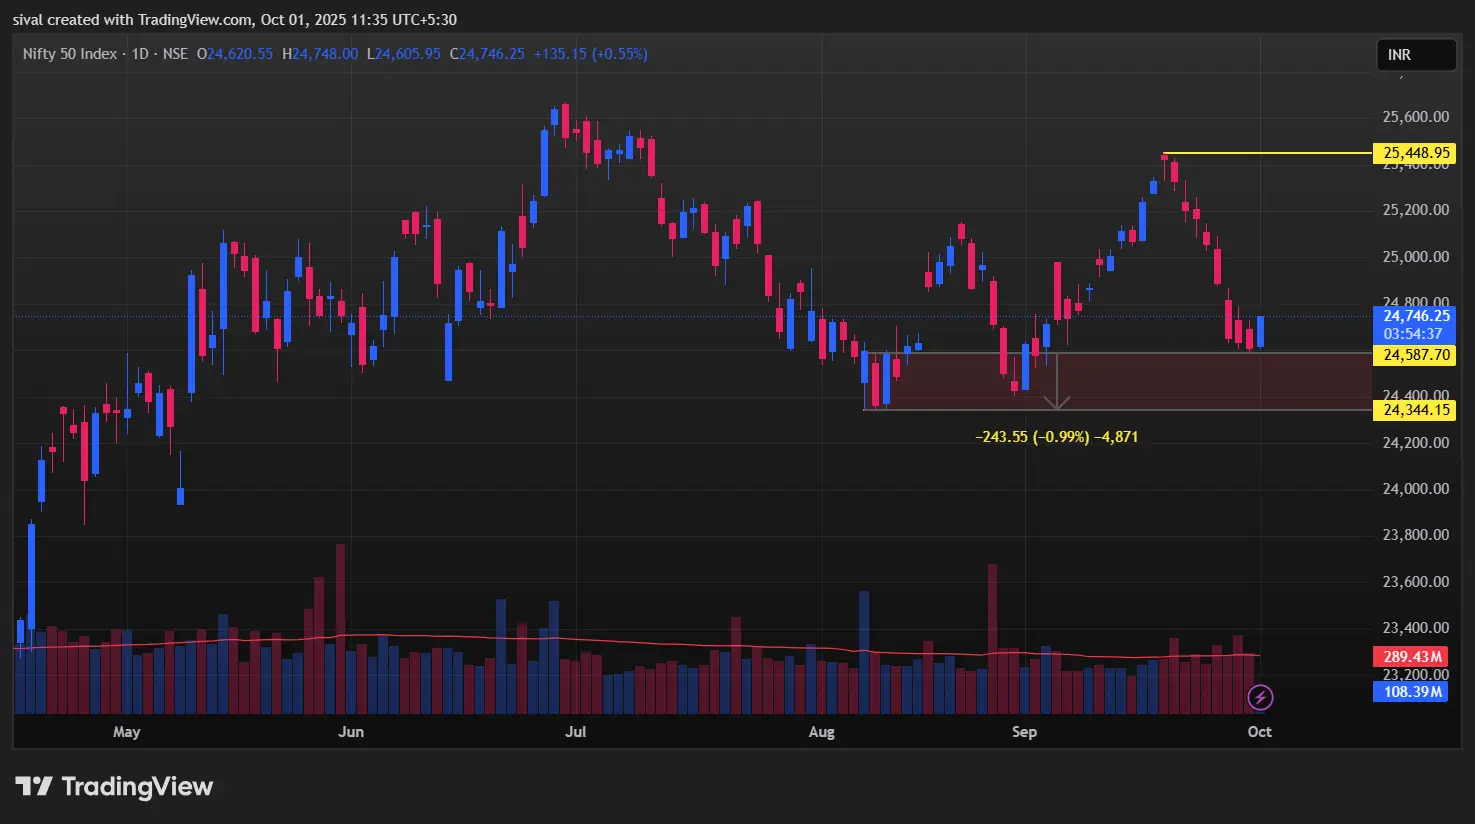Click the 25,600.00 price axis label

(x=1415, y=117)
